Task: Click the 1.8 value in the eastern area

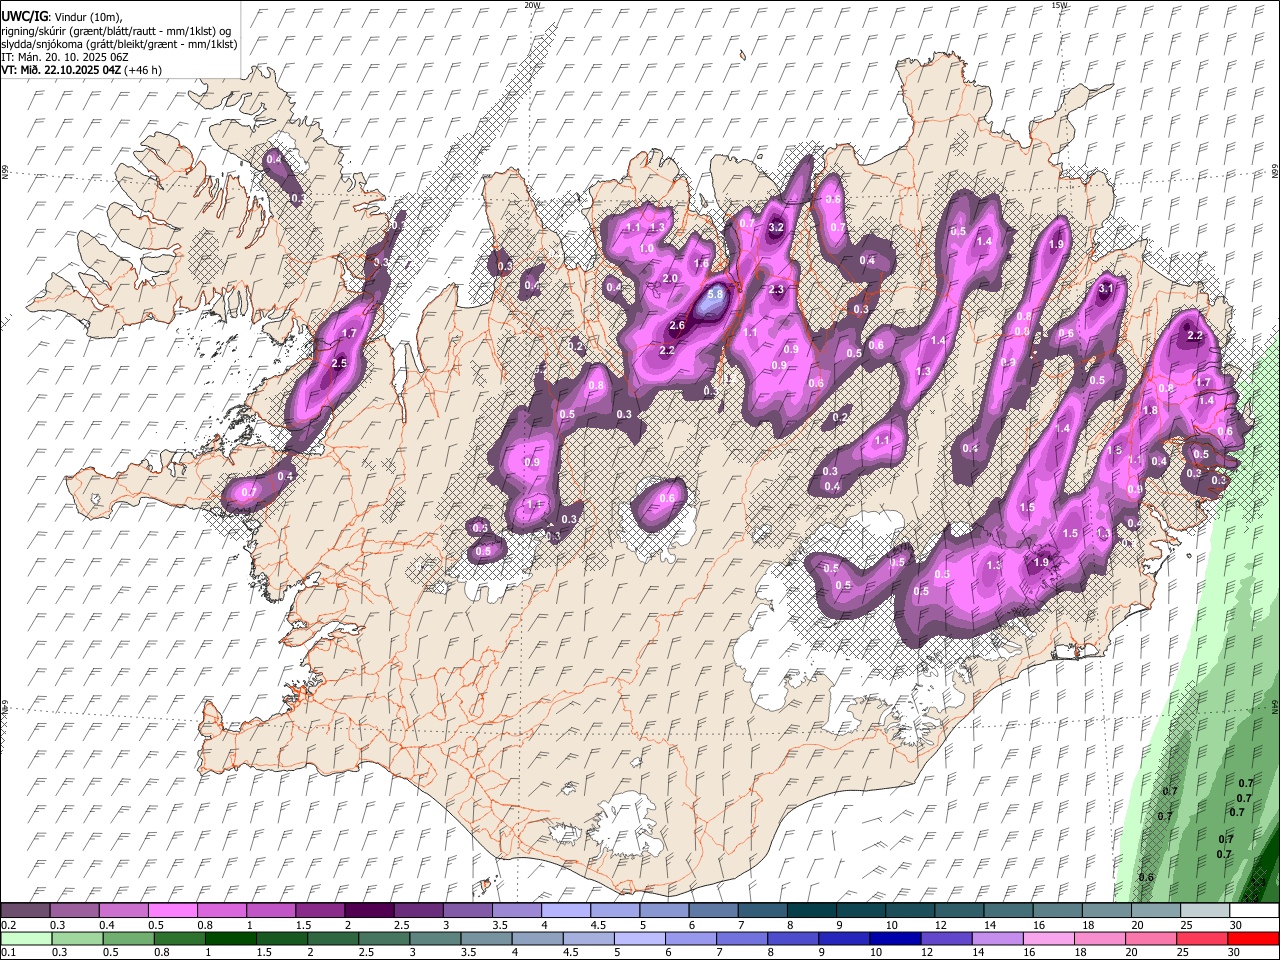Action: click(x=1150, y=411)
